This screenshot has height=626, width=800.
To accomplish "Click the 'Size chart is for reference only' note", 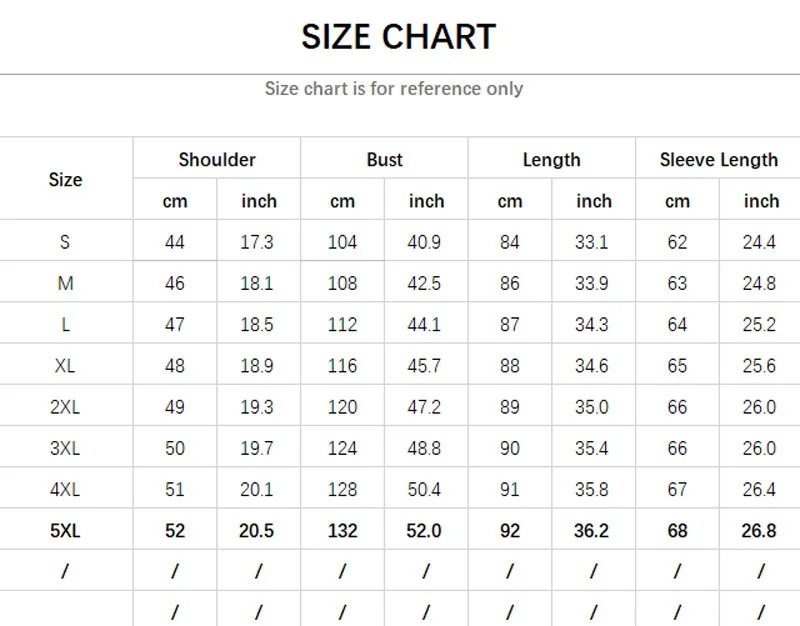I will pos(393,89).
